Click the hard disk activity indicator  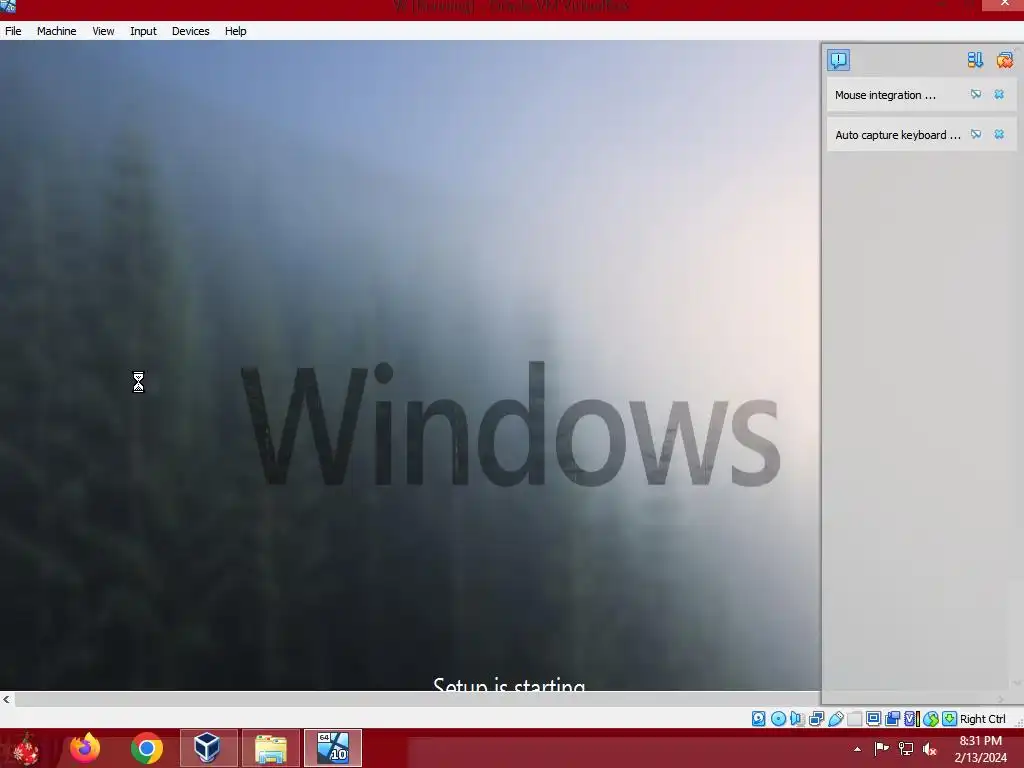click(x=759, y=719)
